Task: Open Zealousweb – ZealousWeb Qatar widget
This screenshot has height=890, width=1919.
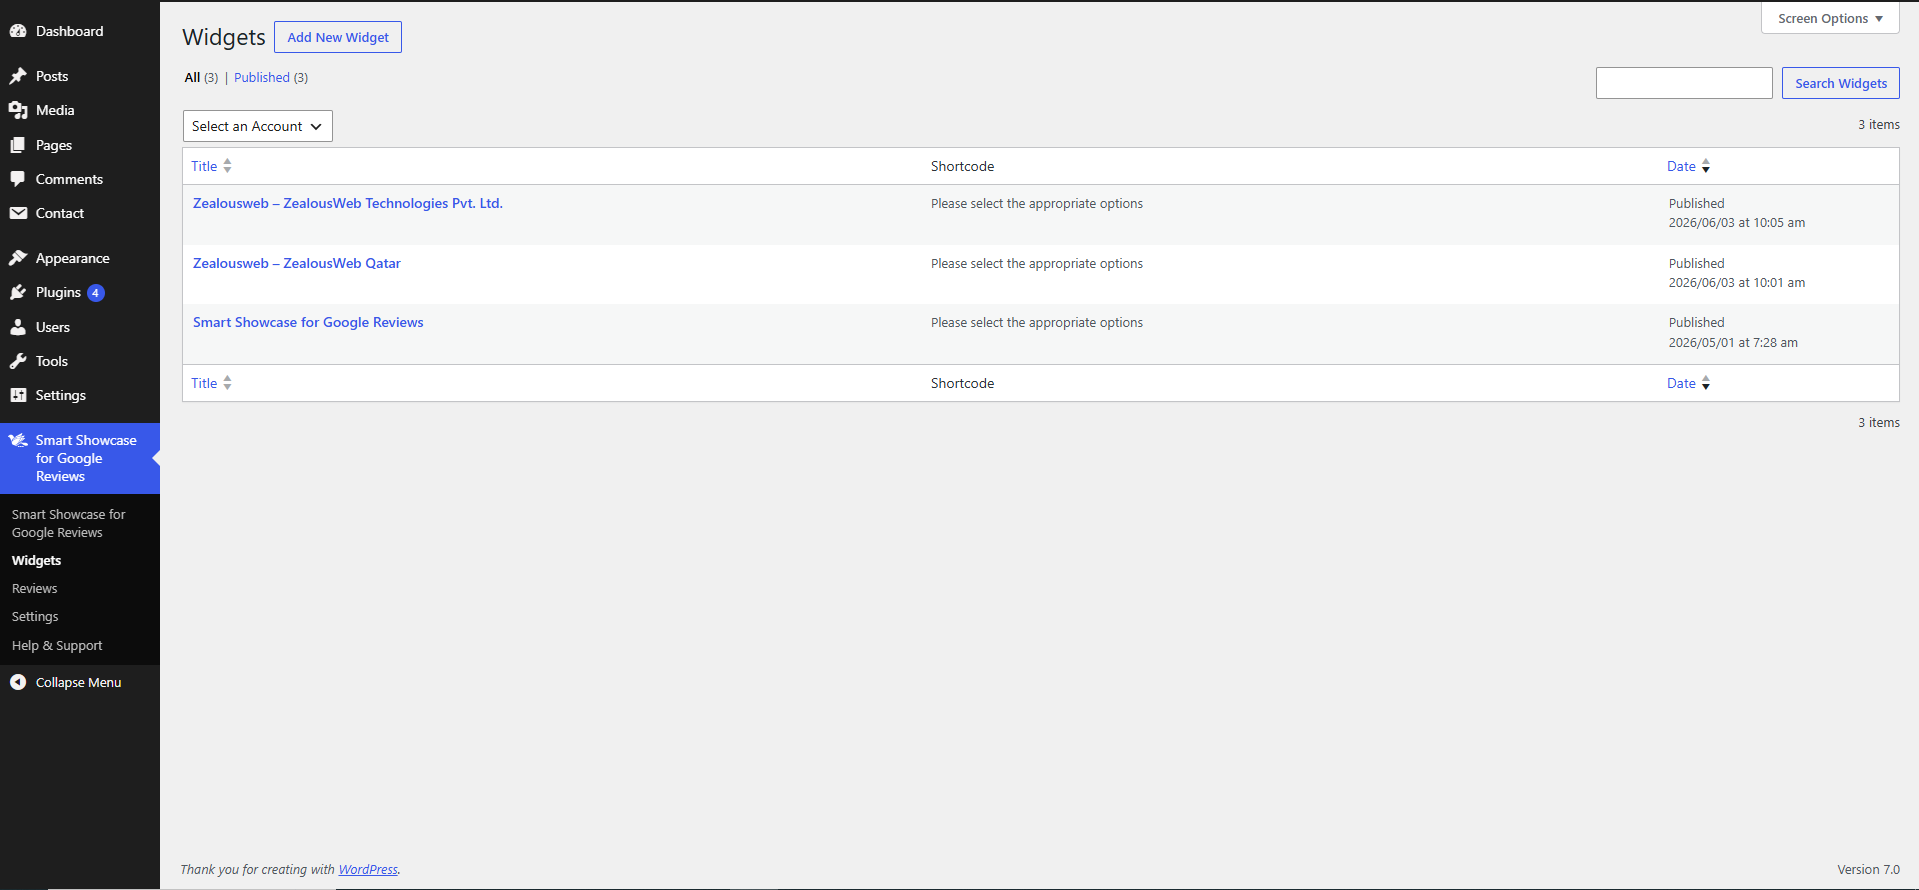Action: tap(297, 263)
